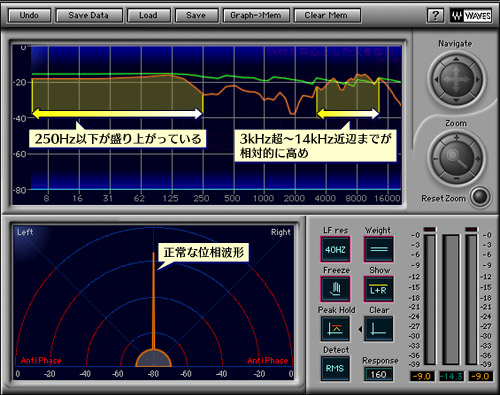Click the Clear Mem button
The height and width of the screenshot is (395, 500).
[x=327, y=16]
